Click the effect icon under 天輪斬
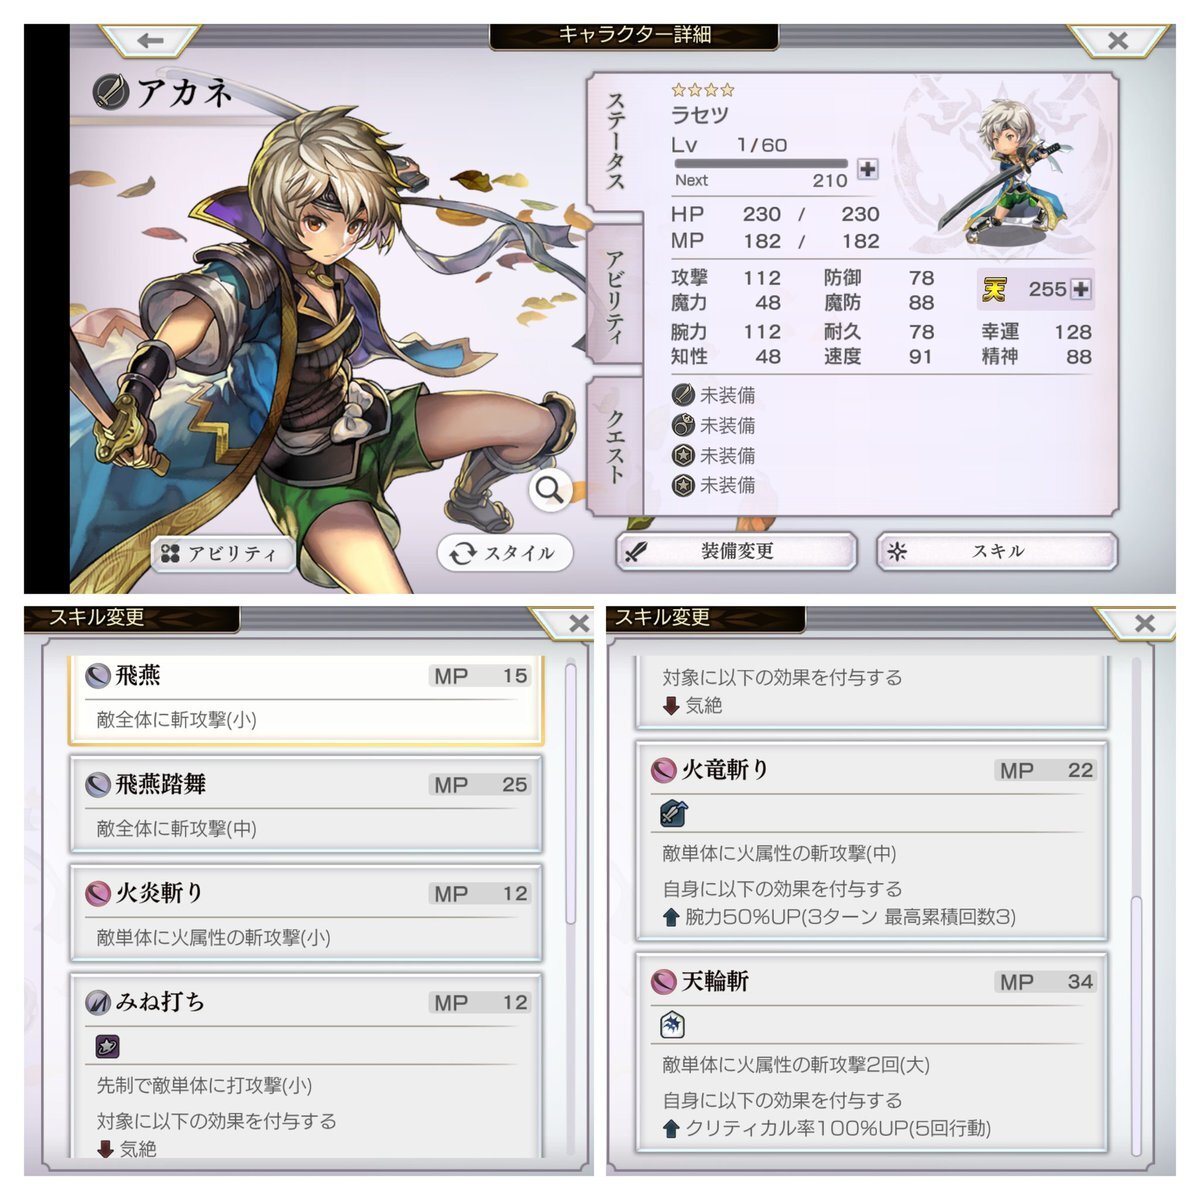This screenshot has height=1200, width=1200. click(x=673, y=1024)
